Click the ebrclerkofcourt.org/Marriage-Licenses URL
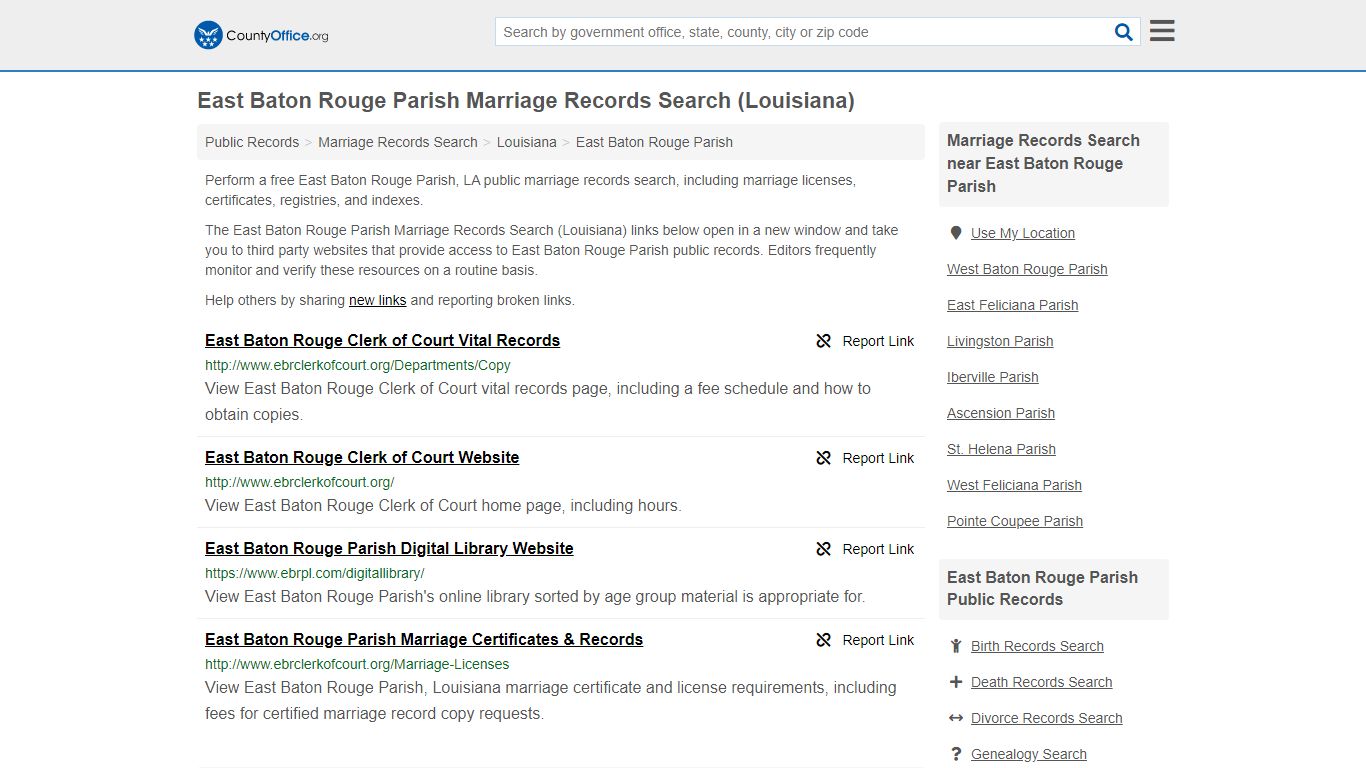Viewport: 1366px width, 768px height. tap(357, 664)
